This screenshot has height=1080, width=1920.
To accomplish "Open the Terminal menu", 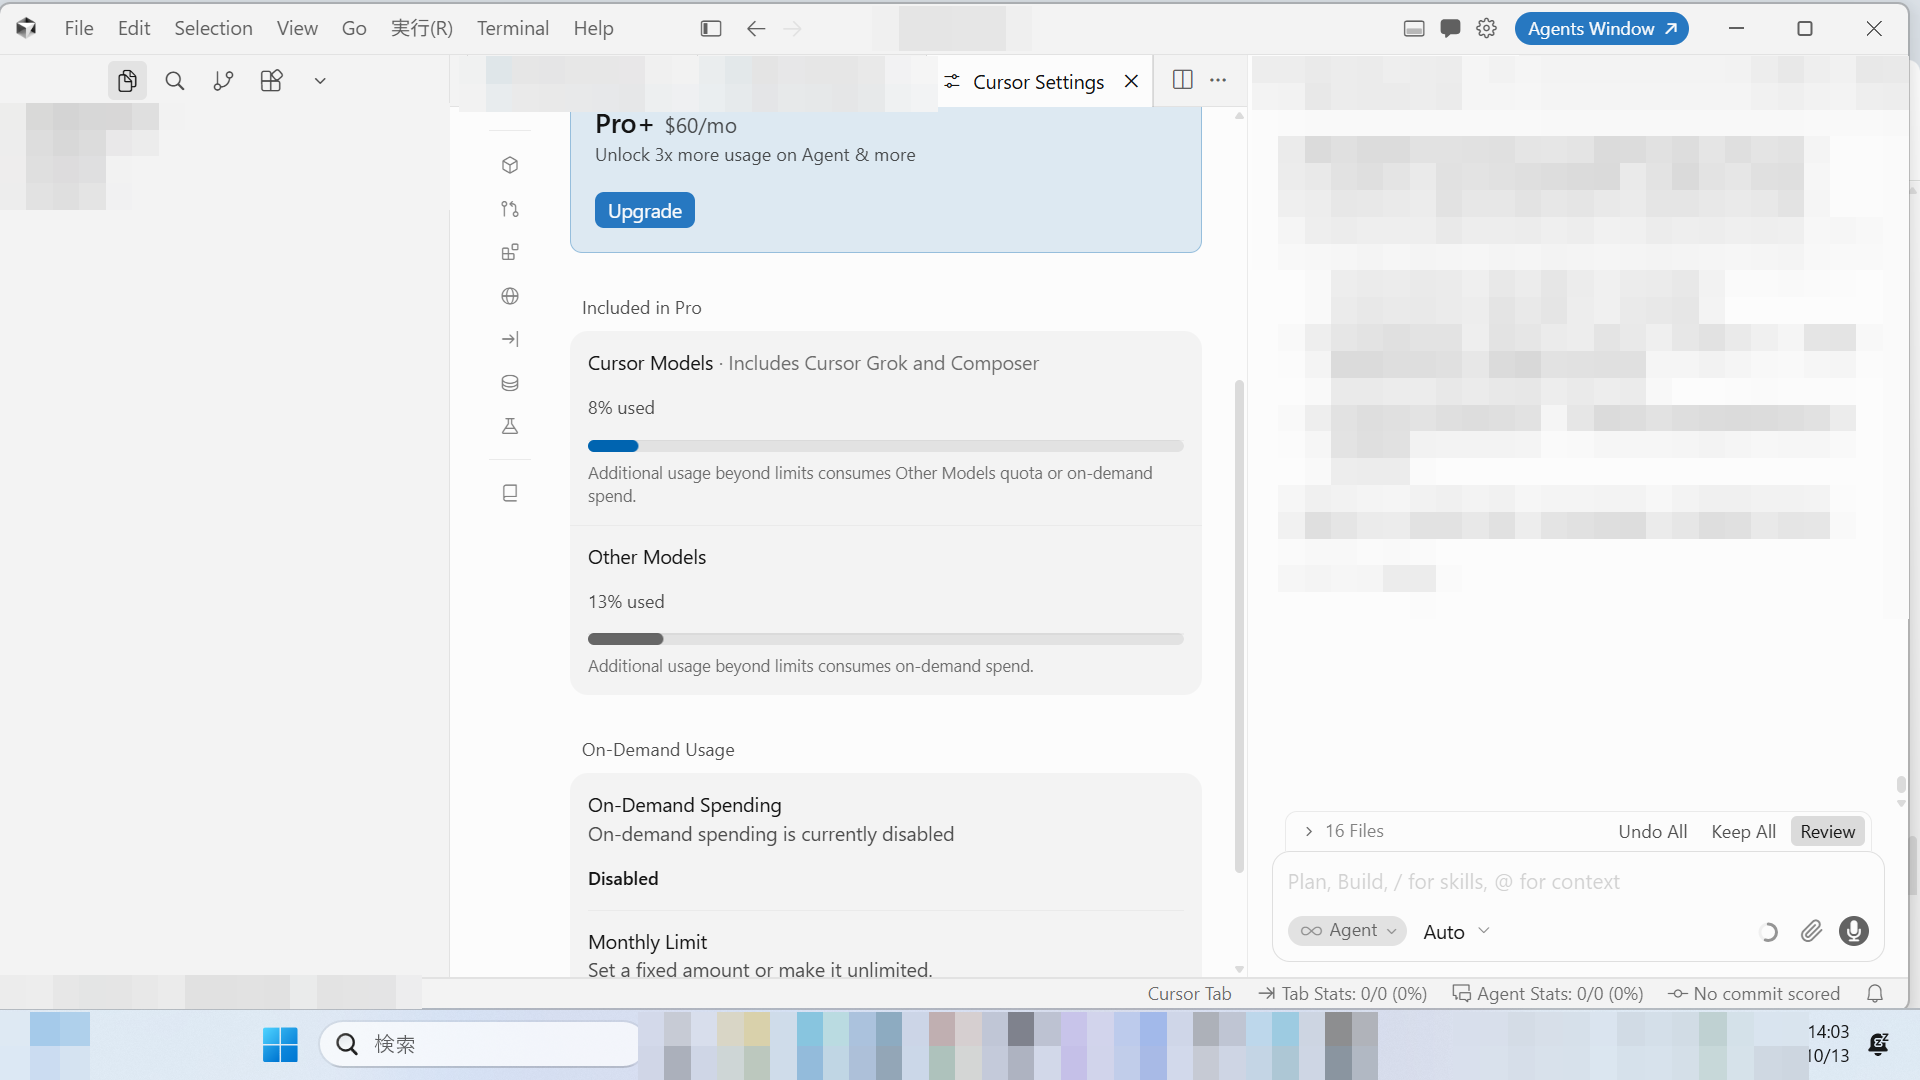I will (x=513, y=29).
